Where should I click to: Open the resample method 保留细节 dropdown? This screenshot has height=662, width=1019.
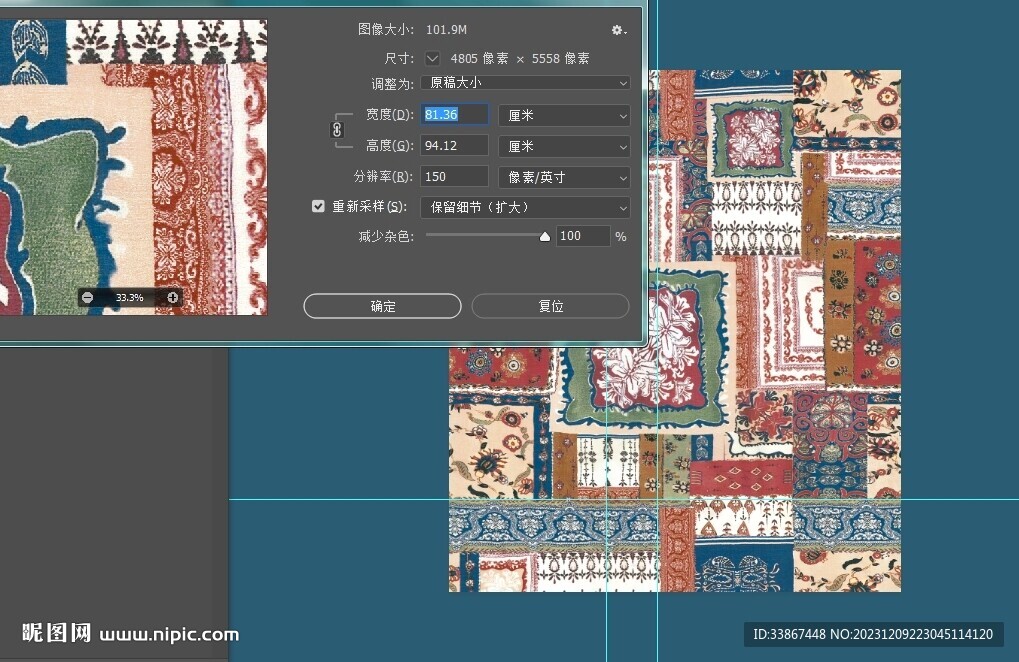tap(524, 207)
